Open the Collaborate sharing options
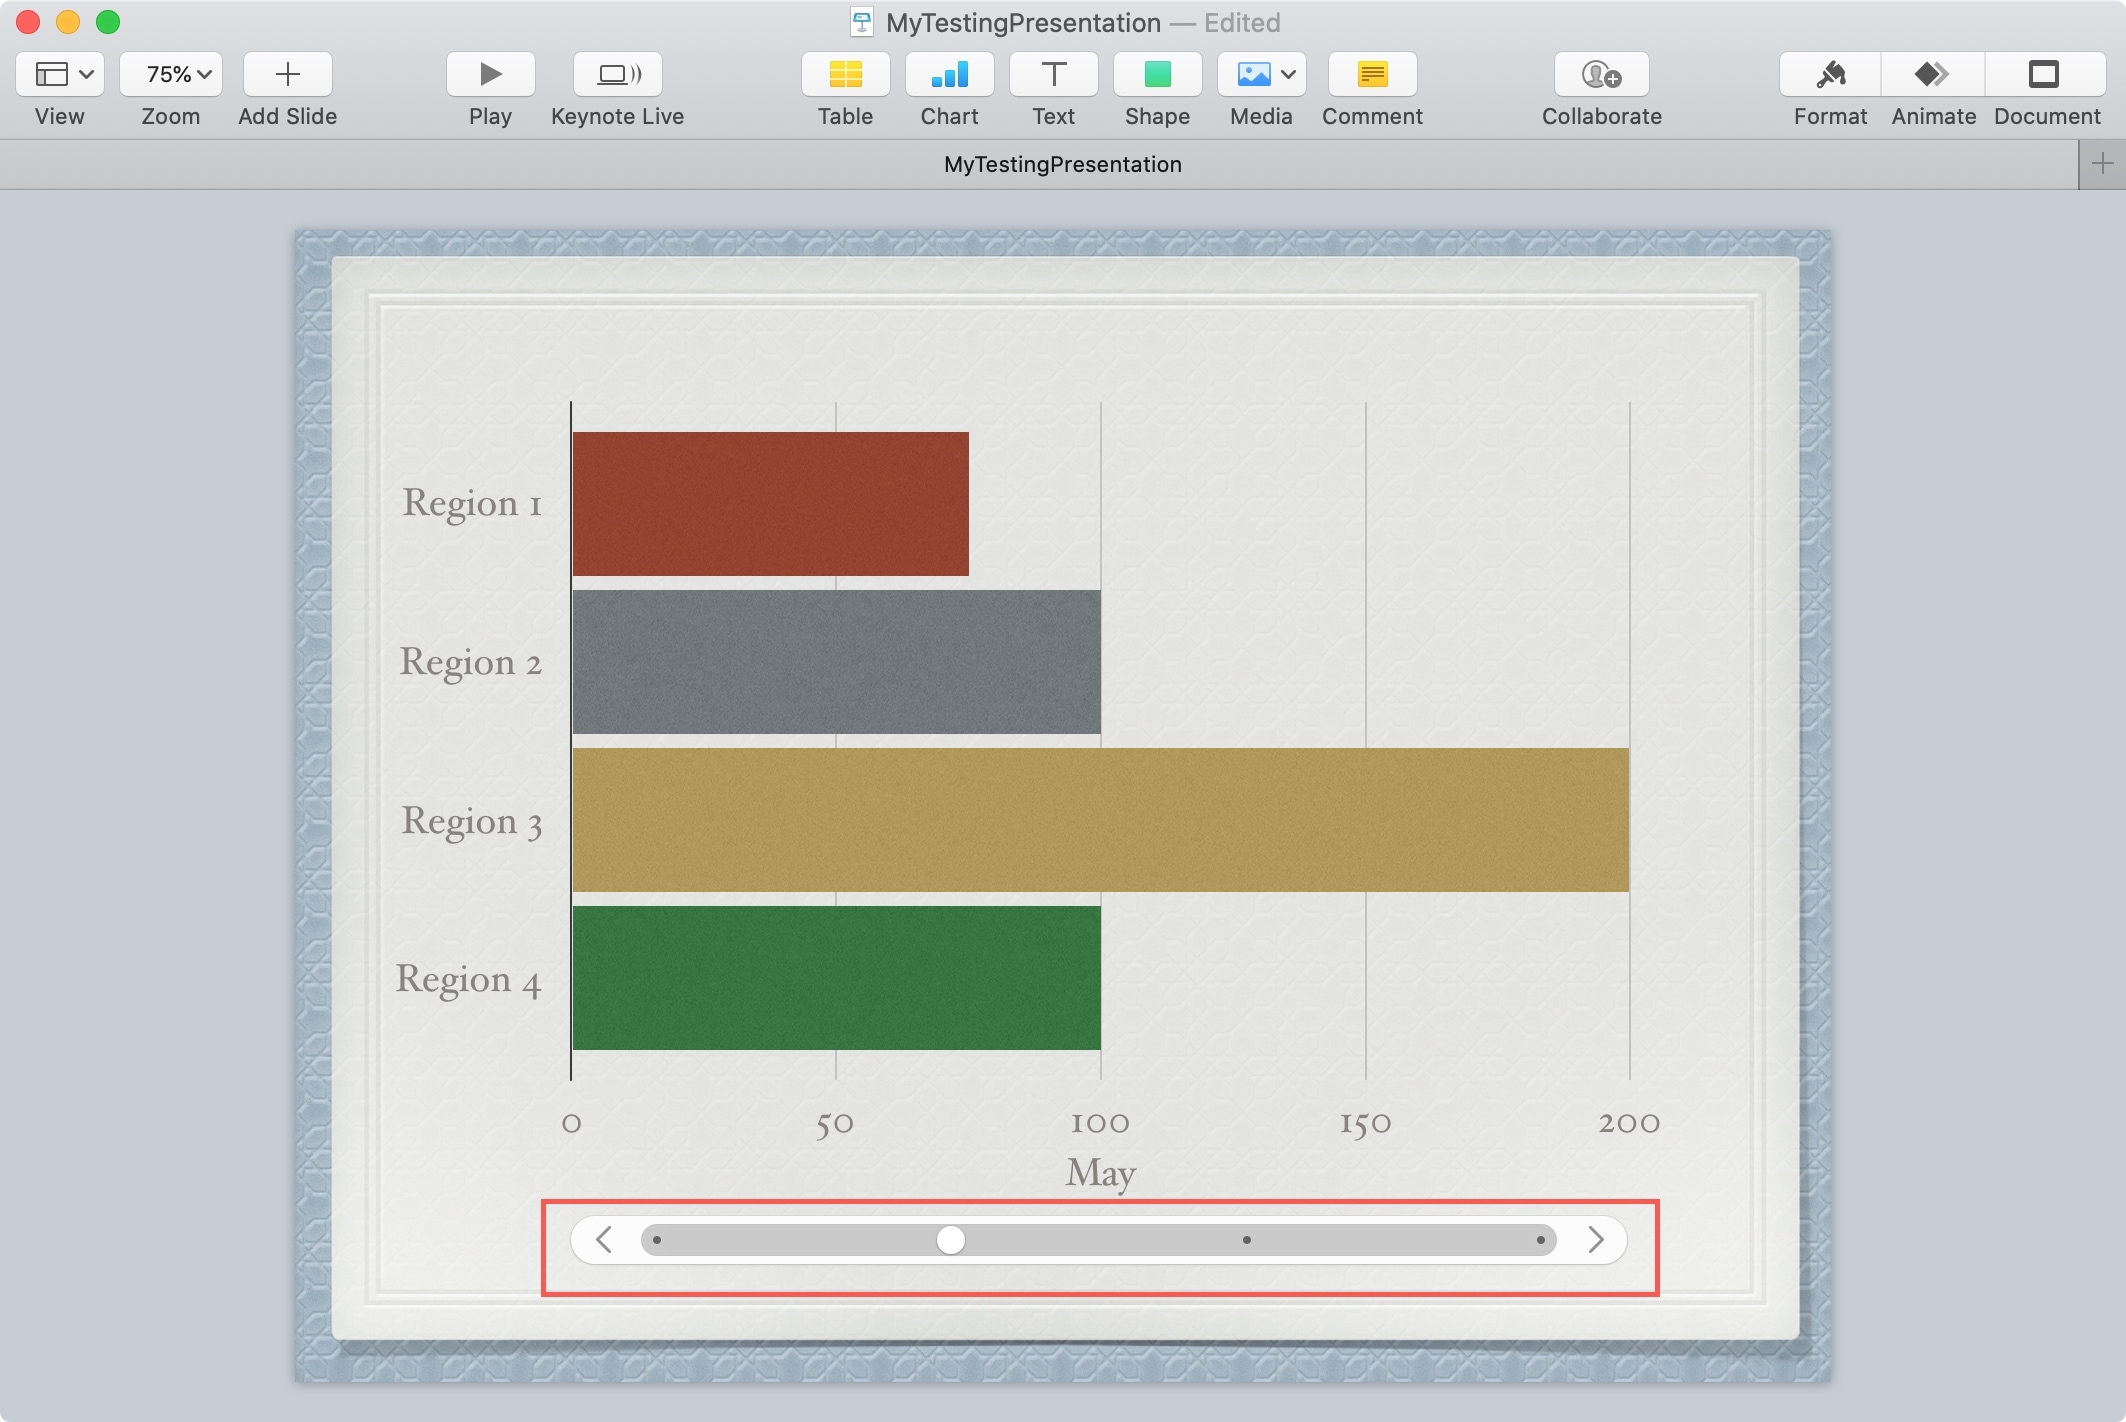This screenshot has width=2126, height=1422. click(x=1601, y=74)
